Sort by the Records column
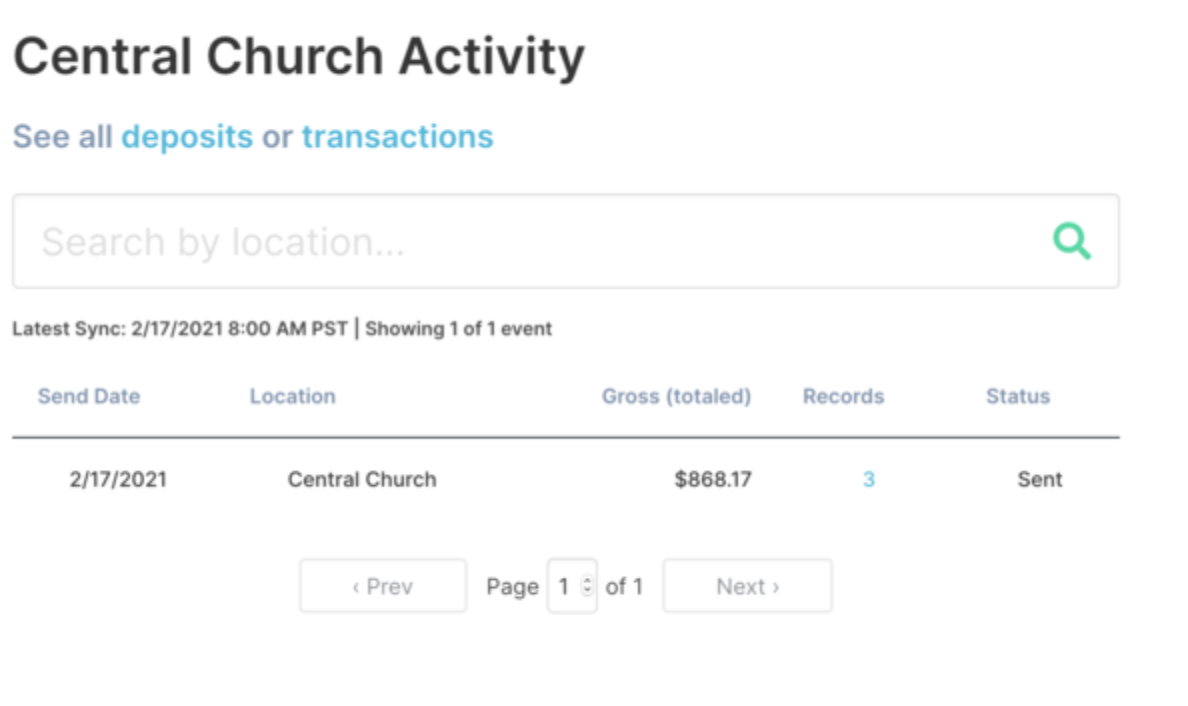 [x=843, y=396]
